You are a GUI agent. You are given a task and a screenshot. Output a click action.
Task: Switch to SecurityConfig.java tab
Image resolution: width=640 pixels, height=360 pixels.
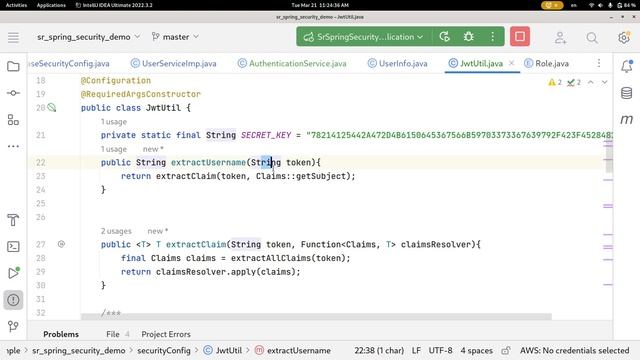pos(70,64)
